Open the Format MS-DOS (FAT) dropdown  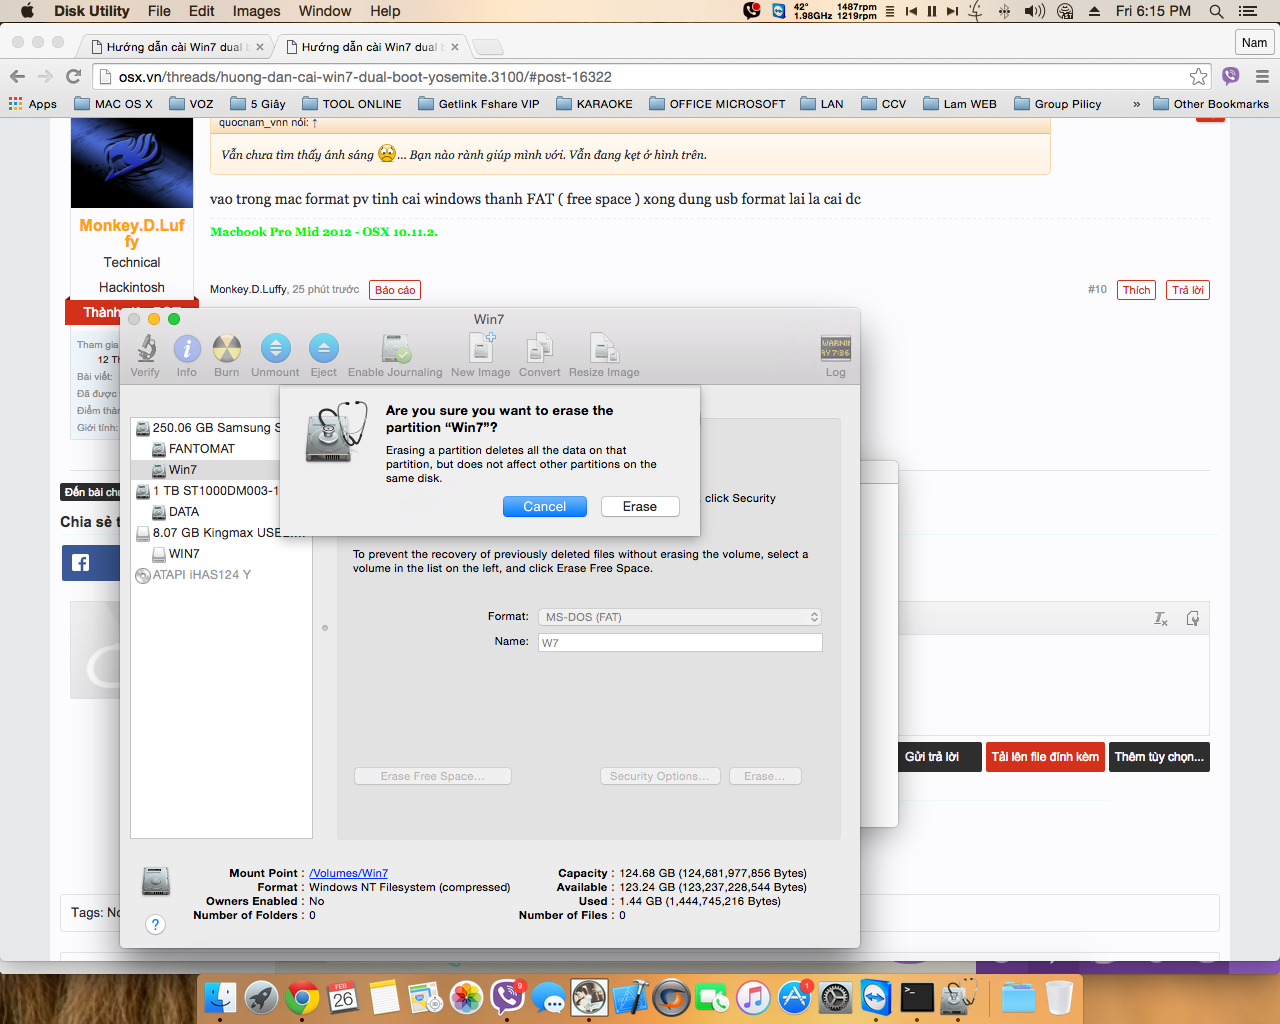click(x=680, y=617)
